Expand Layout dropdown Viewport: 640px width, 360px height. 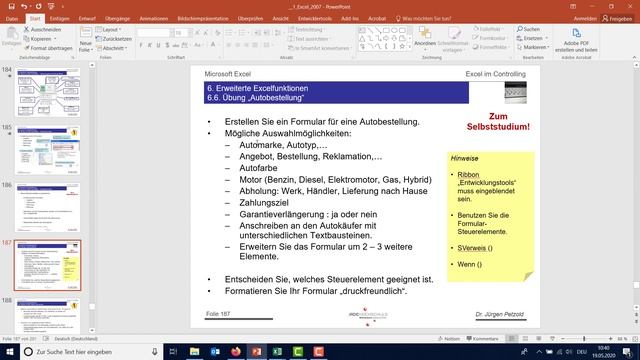click(109, 29)
